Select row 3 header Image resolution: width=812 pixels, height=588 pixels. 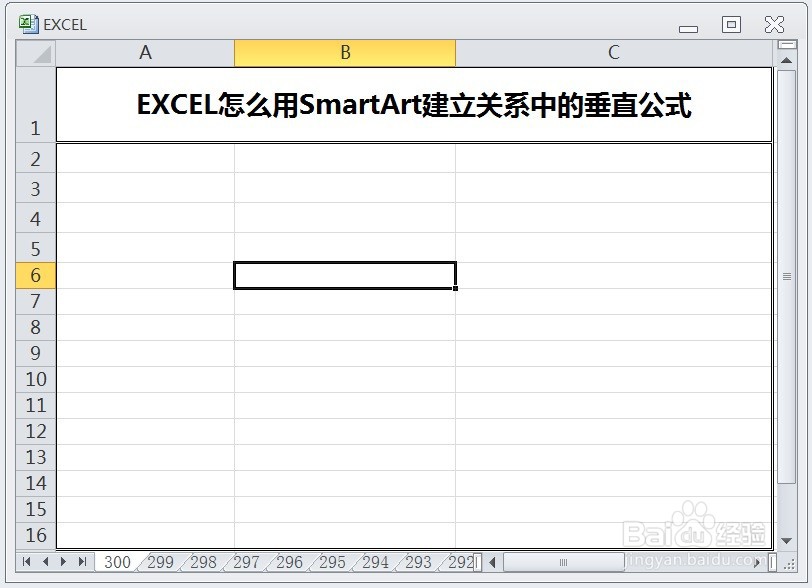point(35,189)
